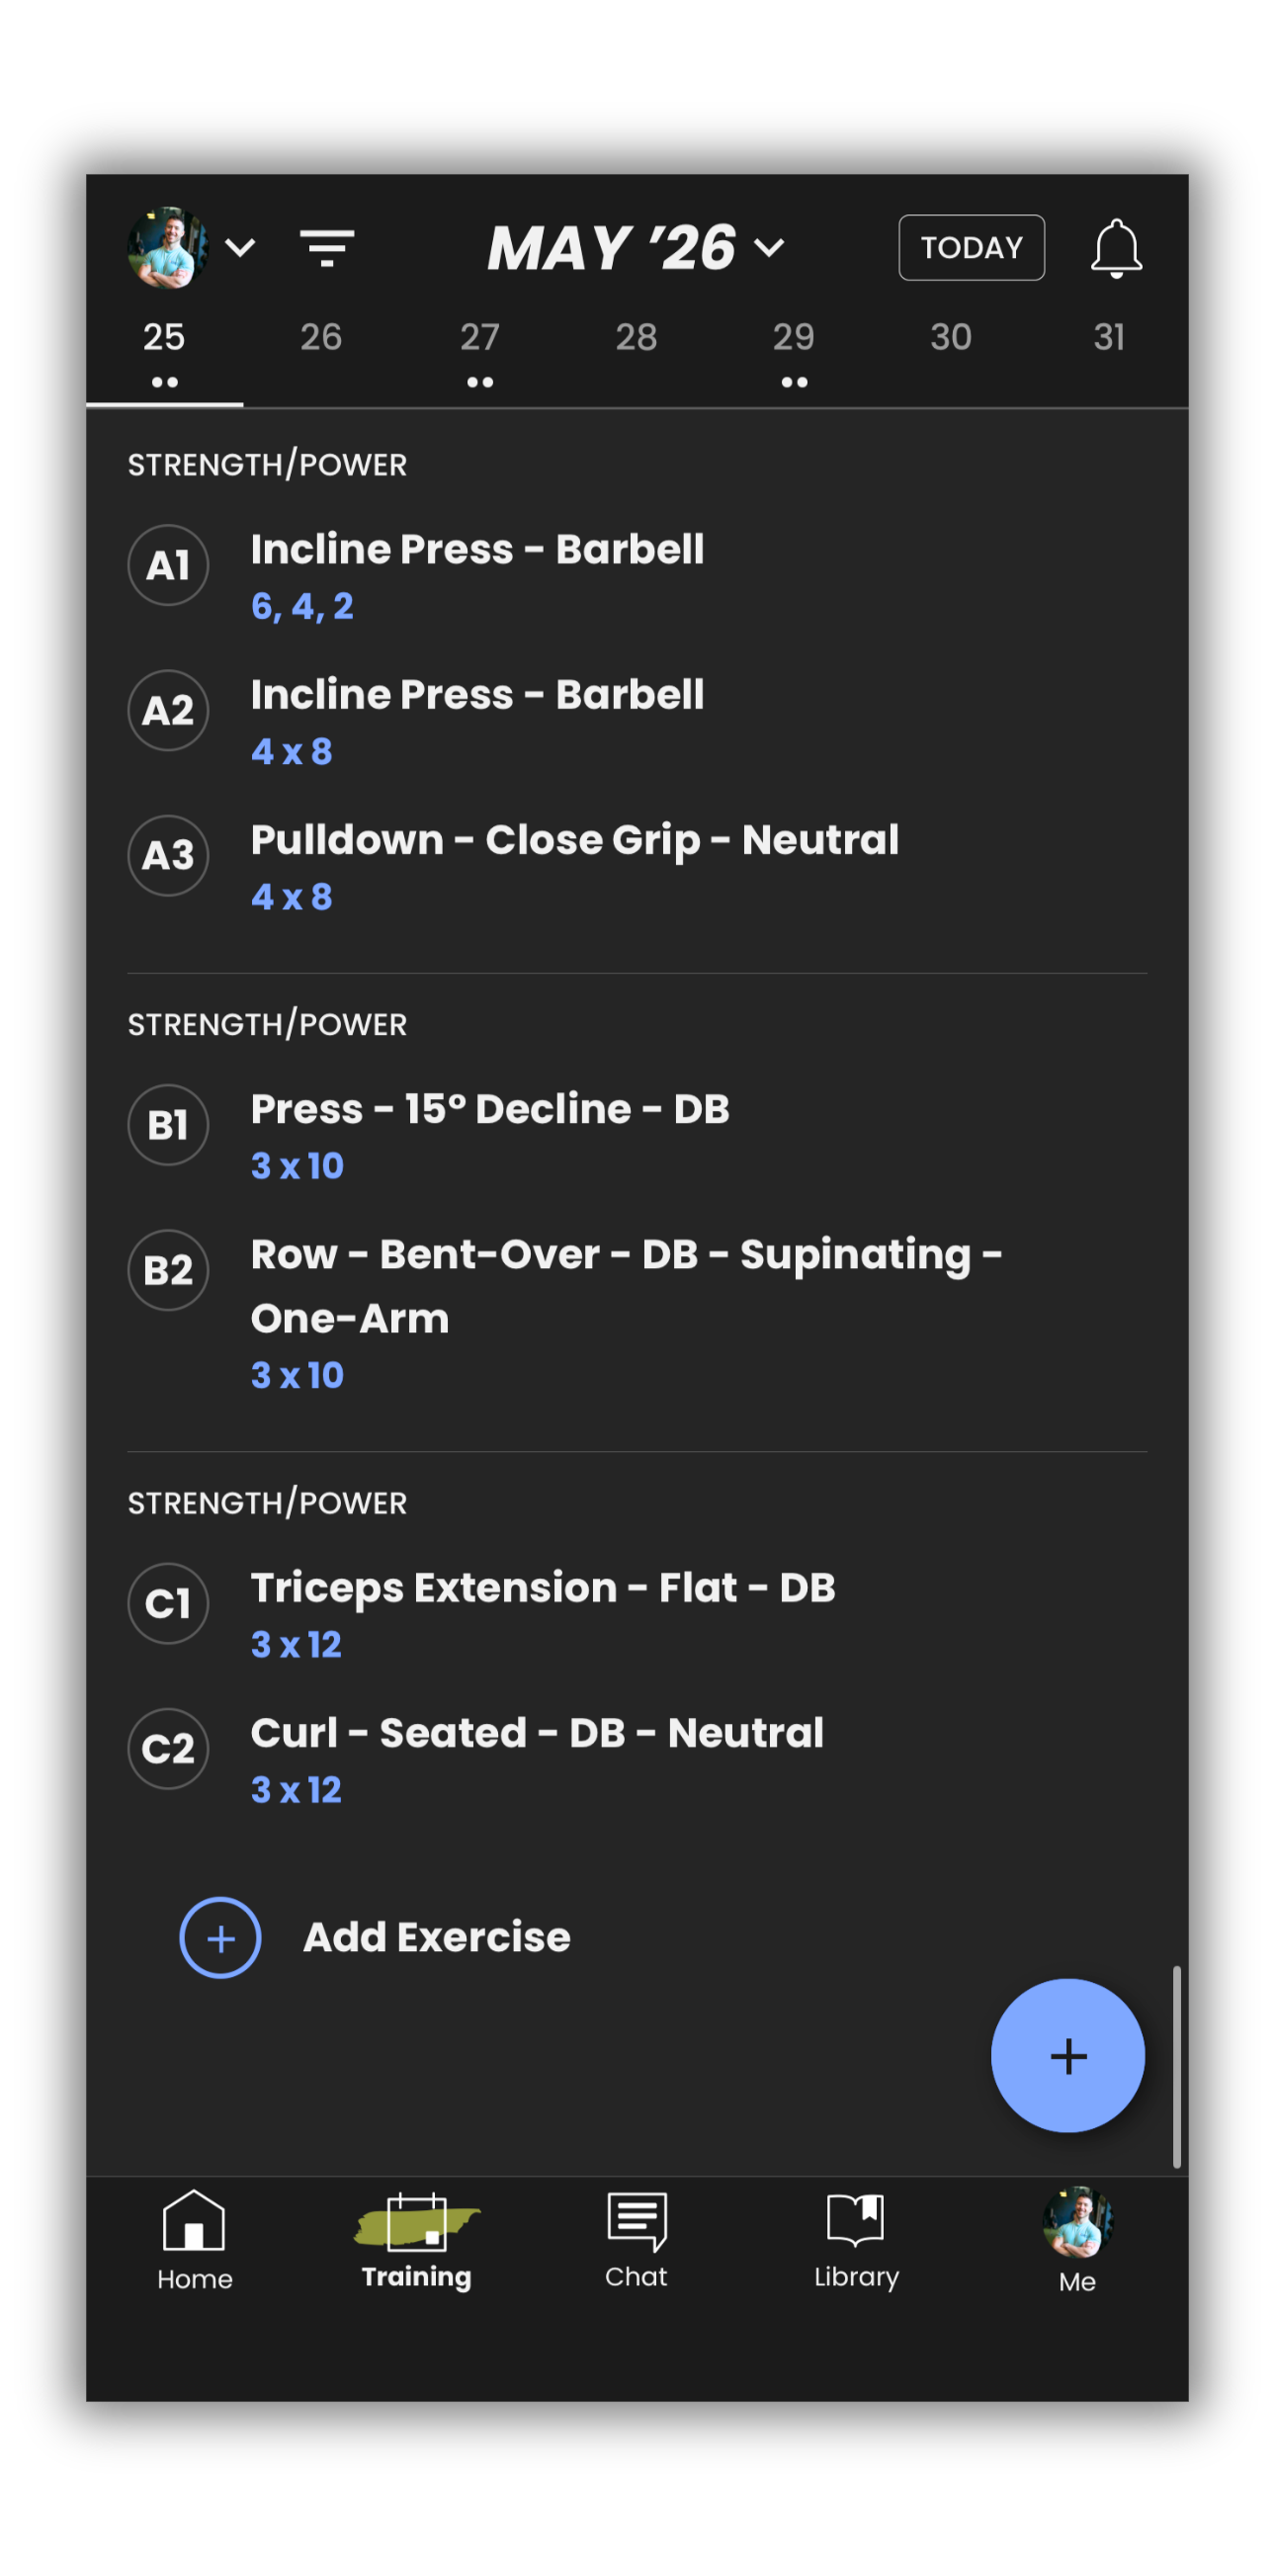Tap the blue floating plus button

[1067, 2055]
